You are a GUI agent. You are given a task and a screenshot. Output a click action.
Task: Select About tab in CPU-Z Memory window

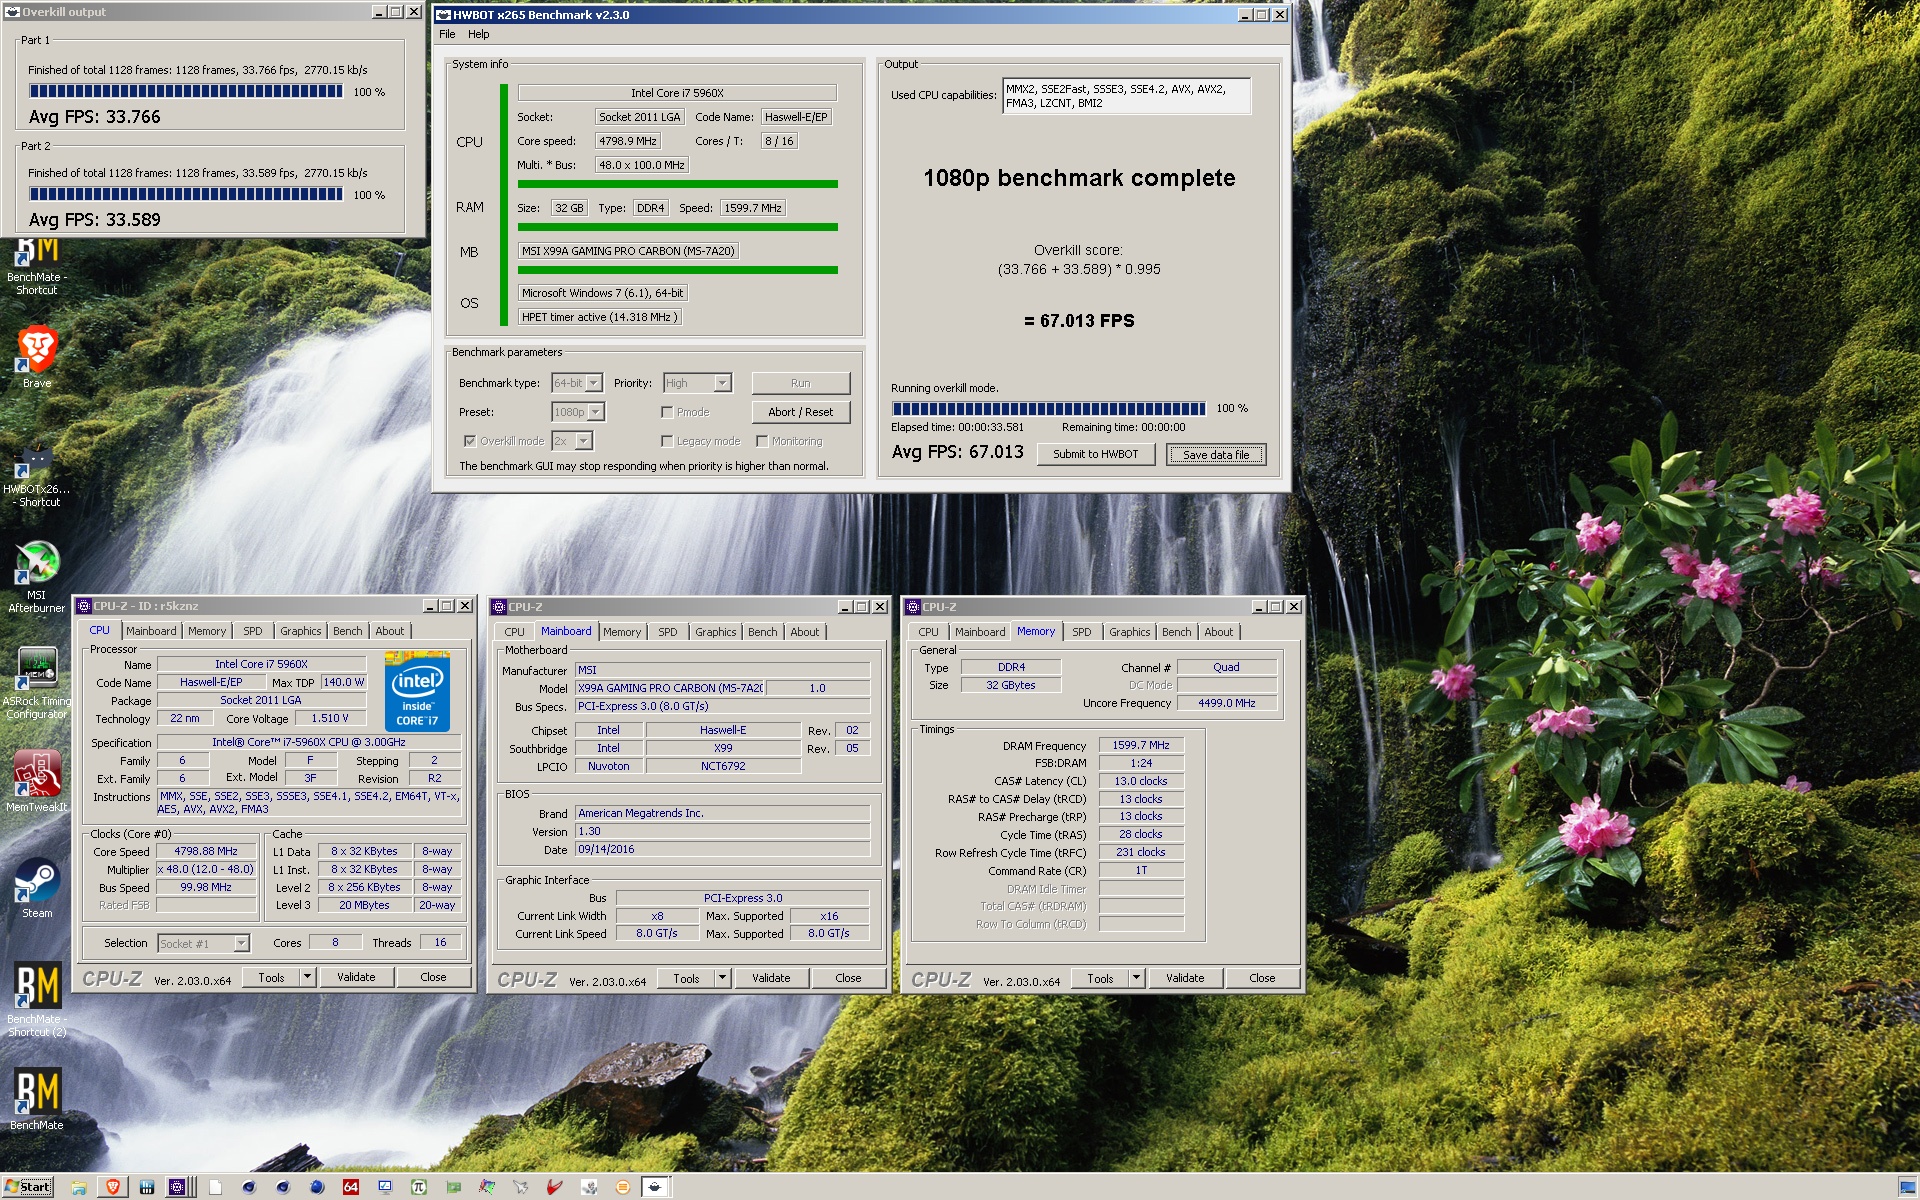[1219, 632]
